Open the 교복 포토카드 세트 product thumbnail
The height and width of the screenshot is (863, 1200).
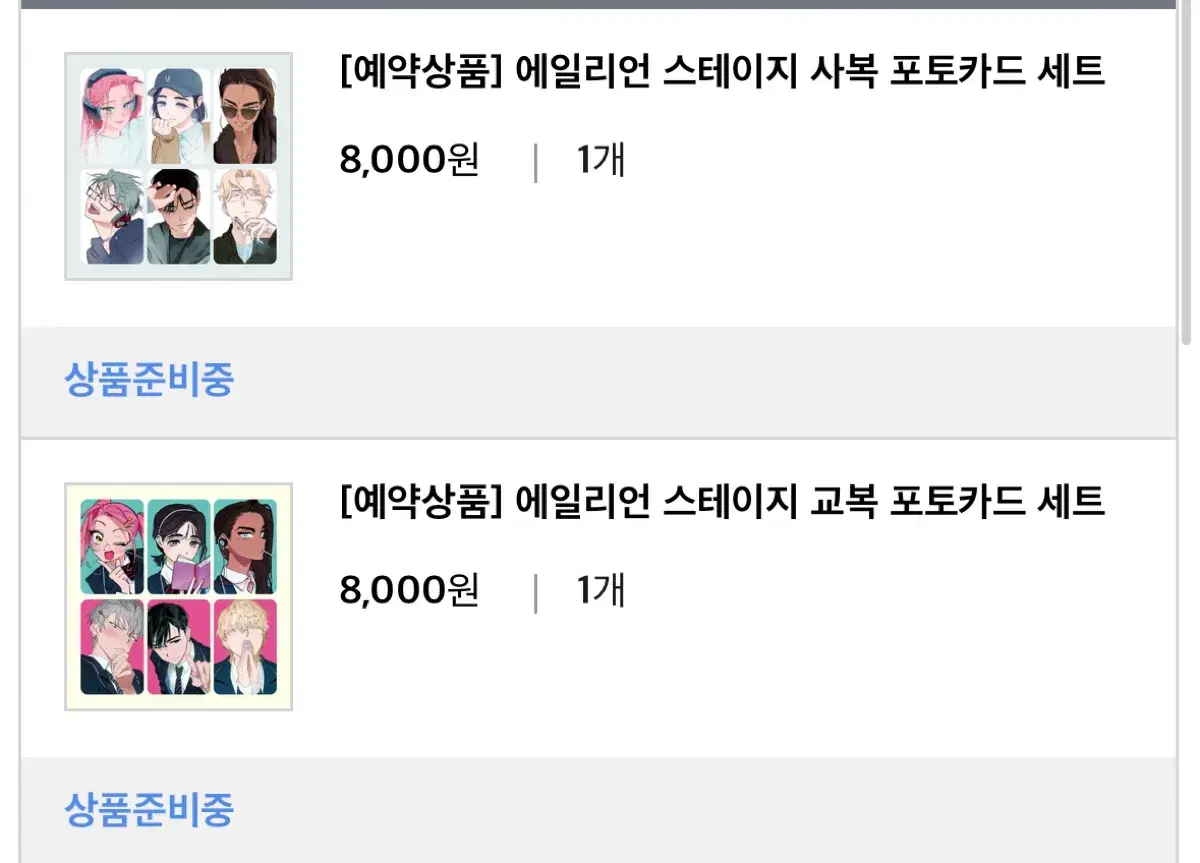[x=178, y=597]
